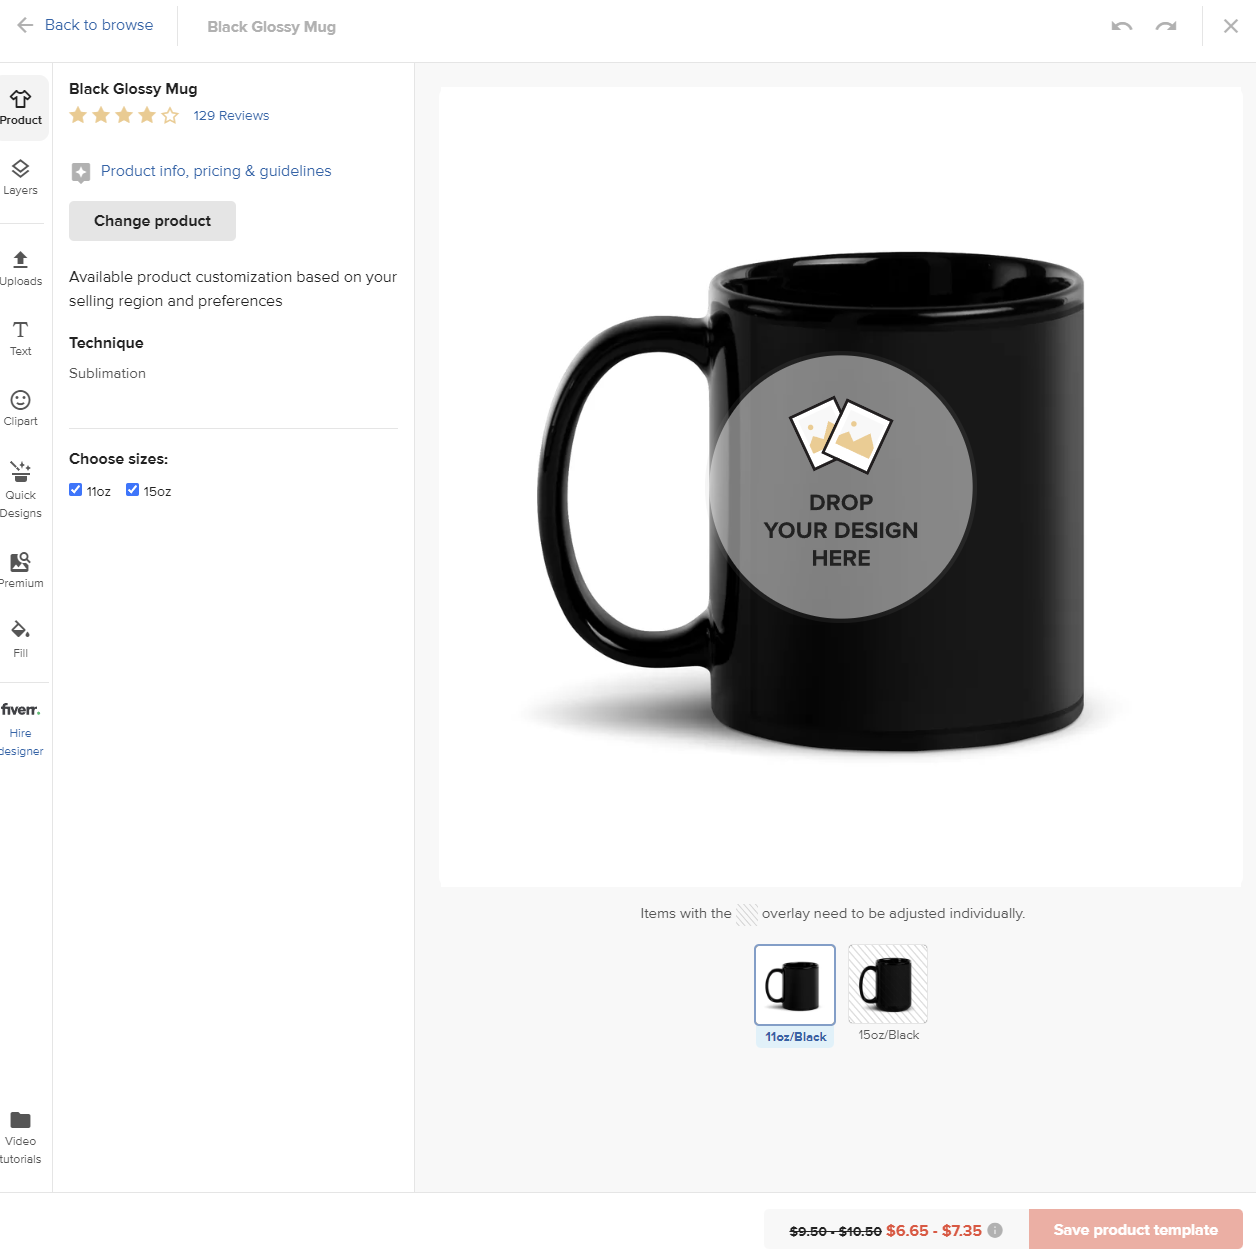Click the Black Glossy Mug header title
The image size is (1256, 1256).
pyautogui.click(x=271, y=27)
